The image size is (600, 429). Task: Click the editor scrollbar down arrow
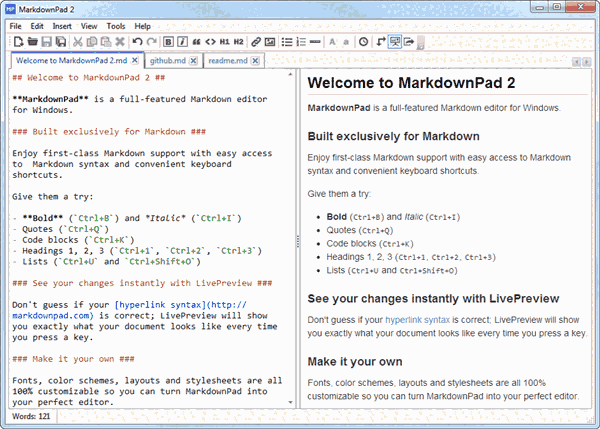coord(290,402)
